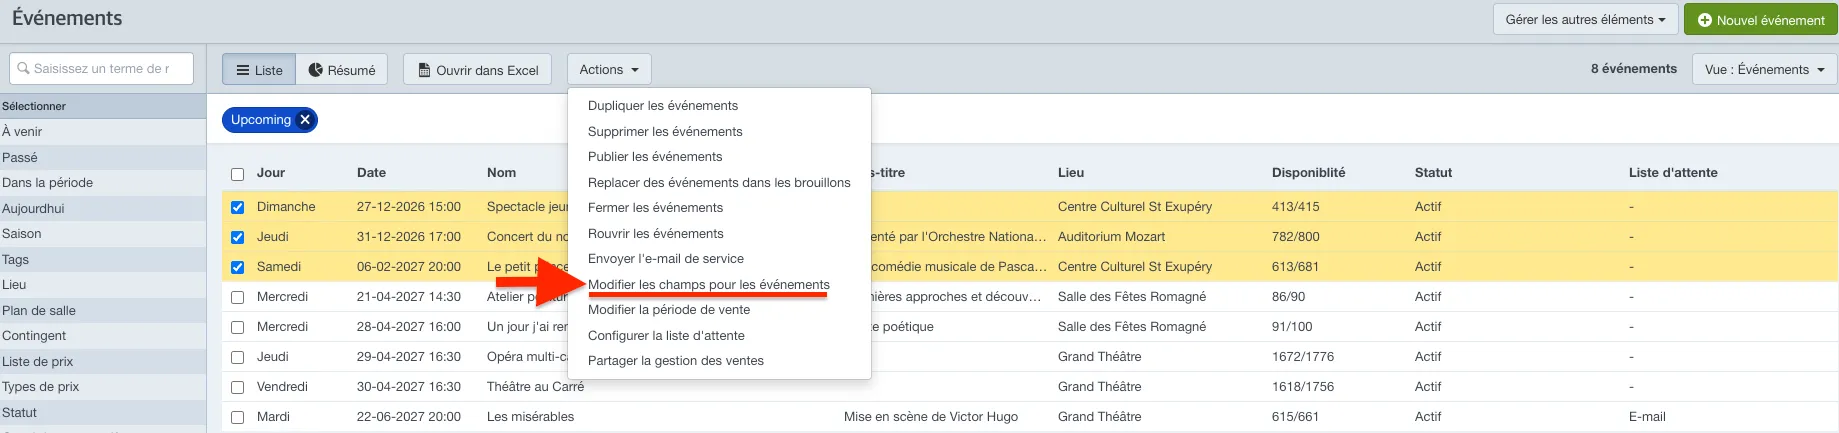Choose Supprimer les événements
Viewport: 1839px width, 433px height.
tap(665, 131)
